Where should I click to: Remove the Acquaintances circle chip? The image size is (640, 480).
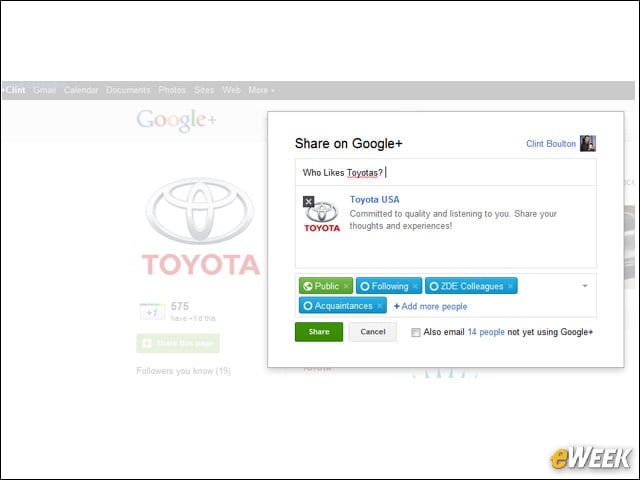(x=380, y=306)
